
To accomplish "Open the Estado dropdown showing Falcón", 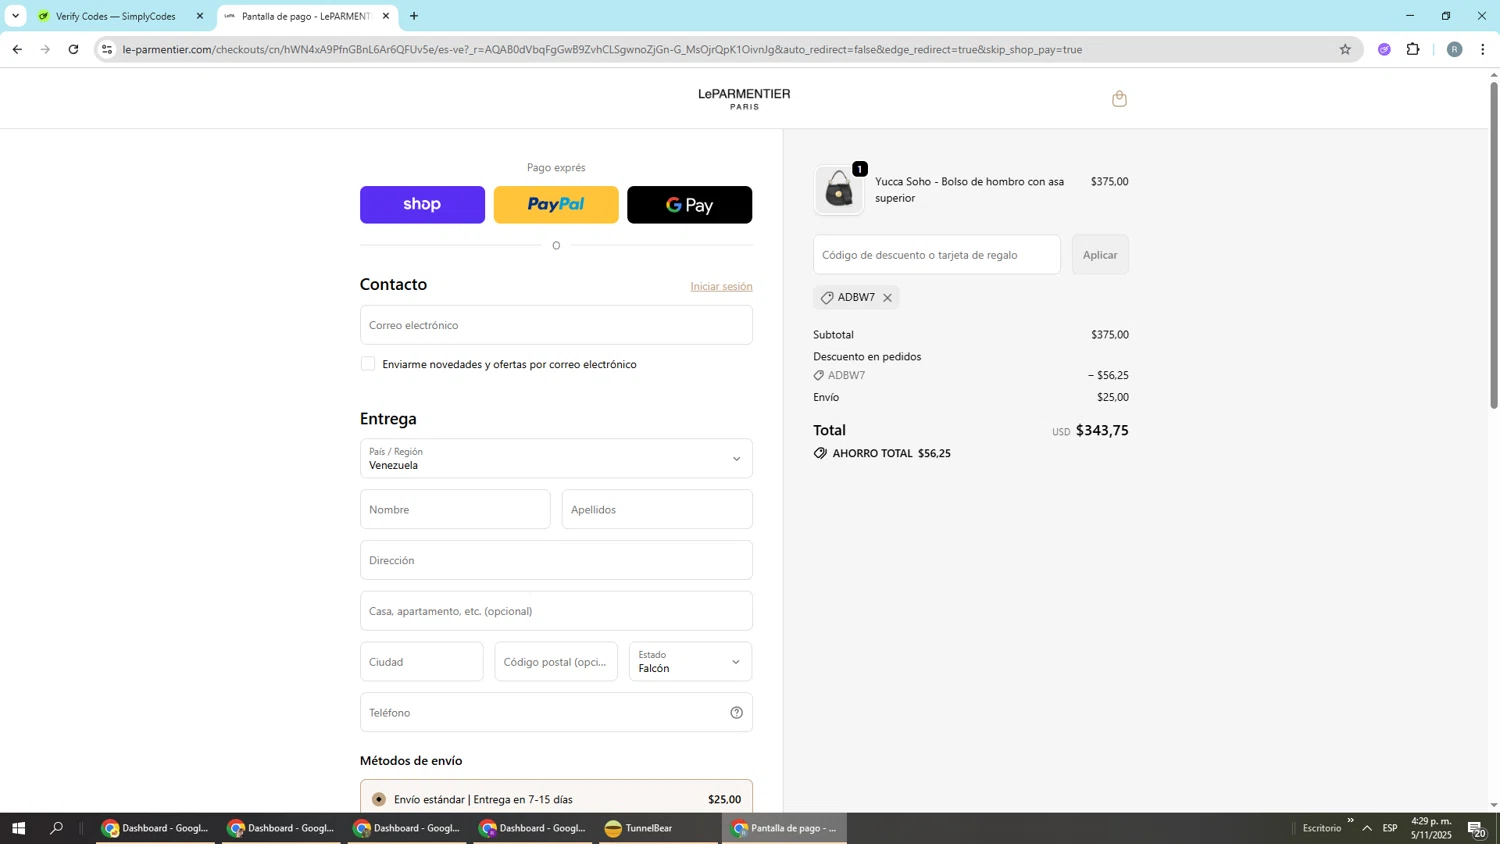I will coord(690,662).
